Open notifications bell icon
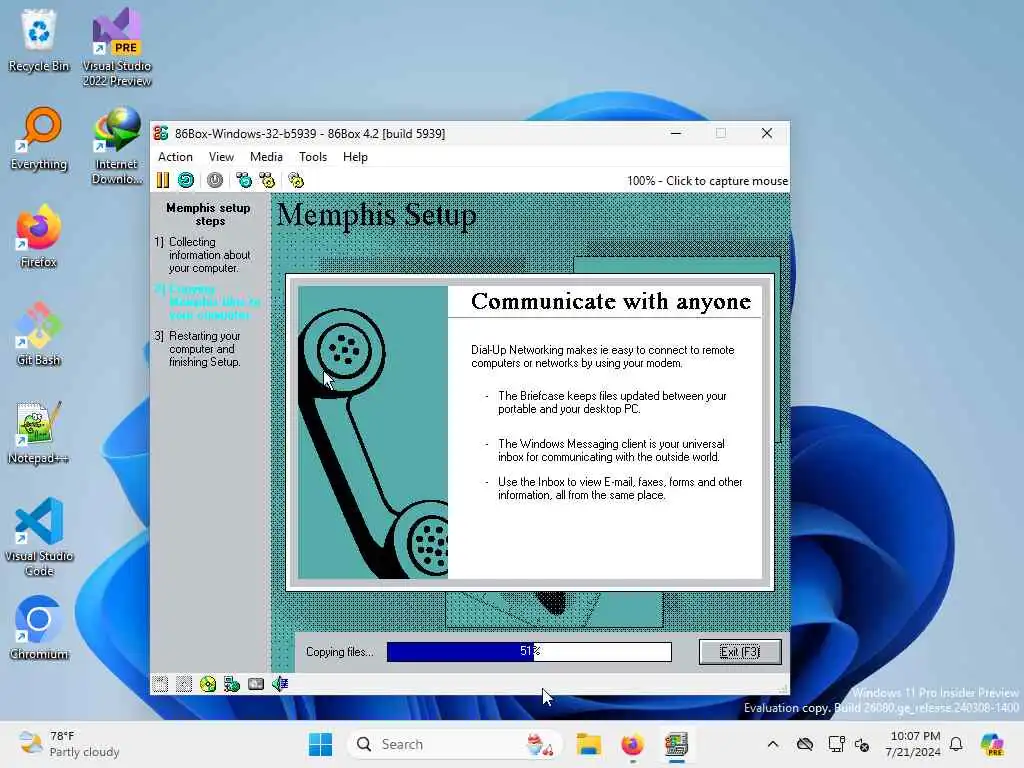The width and height of the screenshot is (1024, 768). 956,744
